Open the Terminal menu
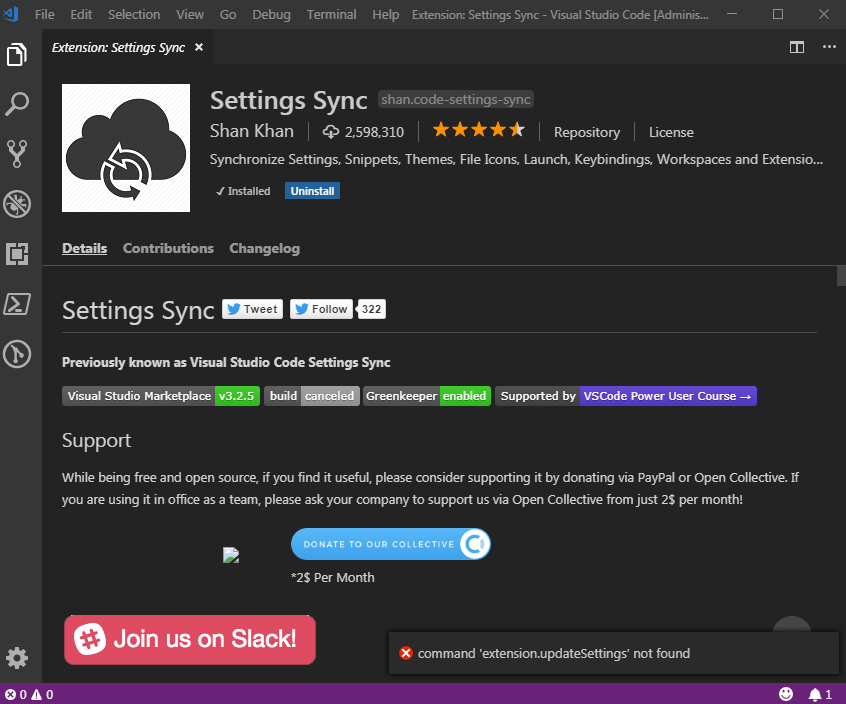 [x=331, y=15]
